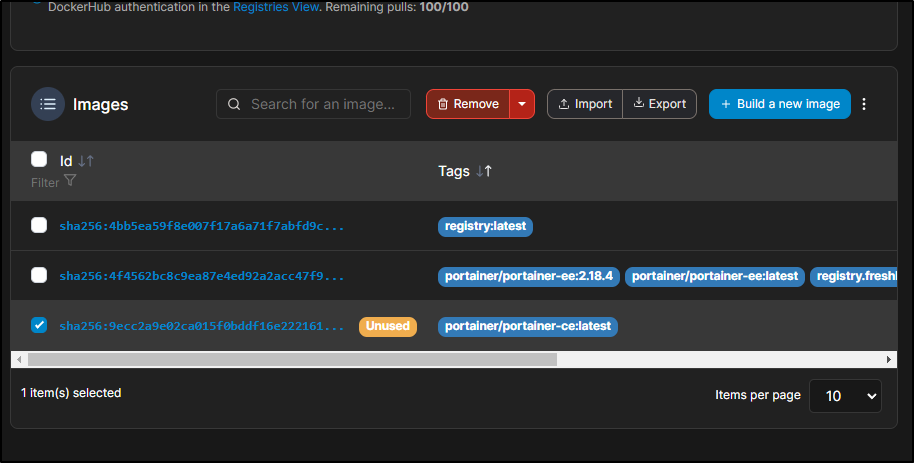914x463 pixels.
Task: Uncheck the portainer-ce:latest image row checkbox
Action: tap(39, 325)
